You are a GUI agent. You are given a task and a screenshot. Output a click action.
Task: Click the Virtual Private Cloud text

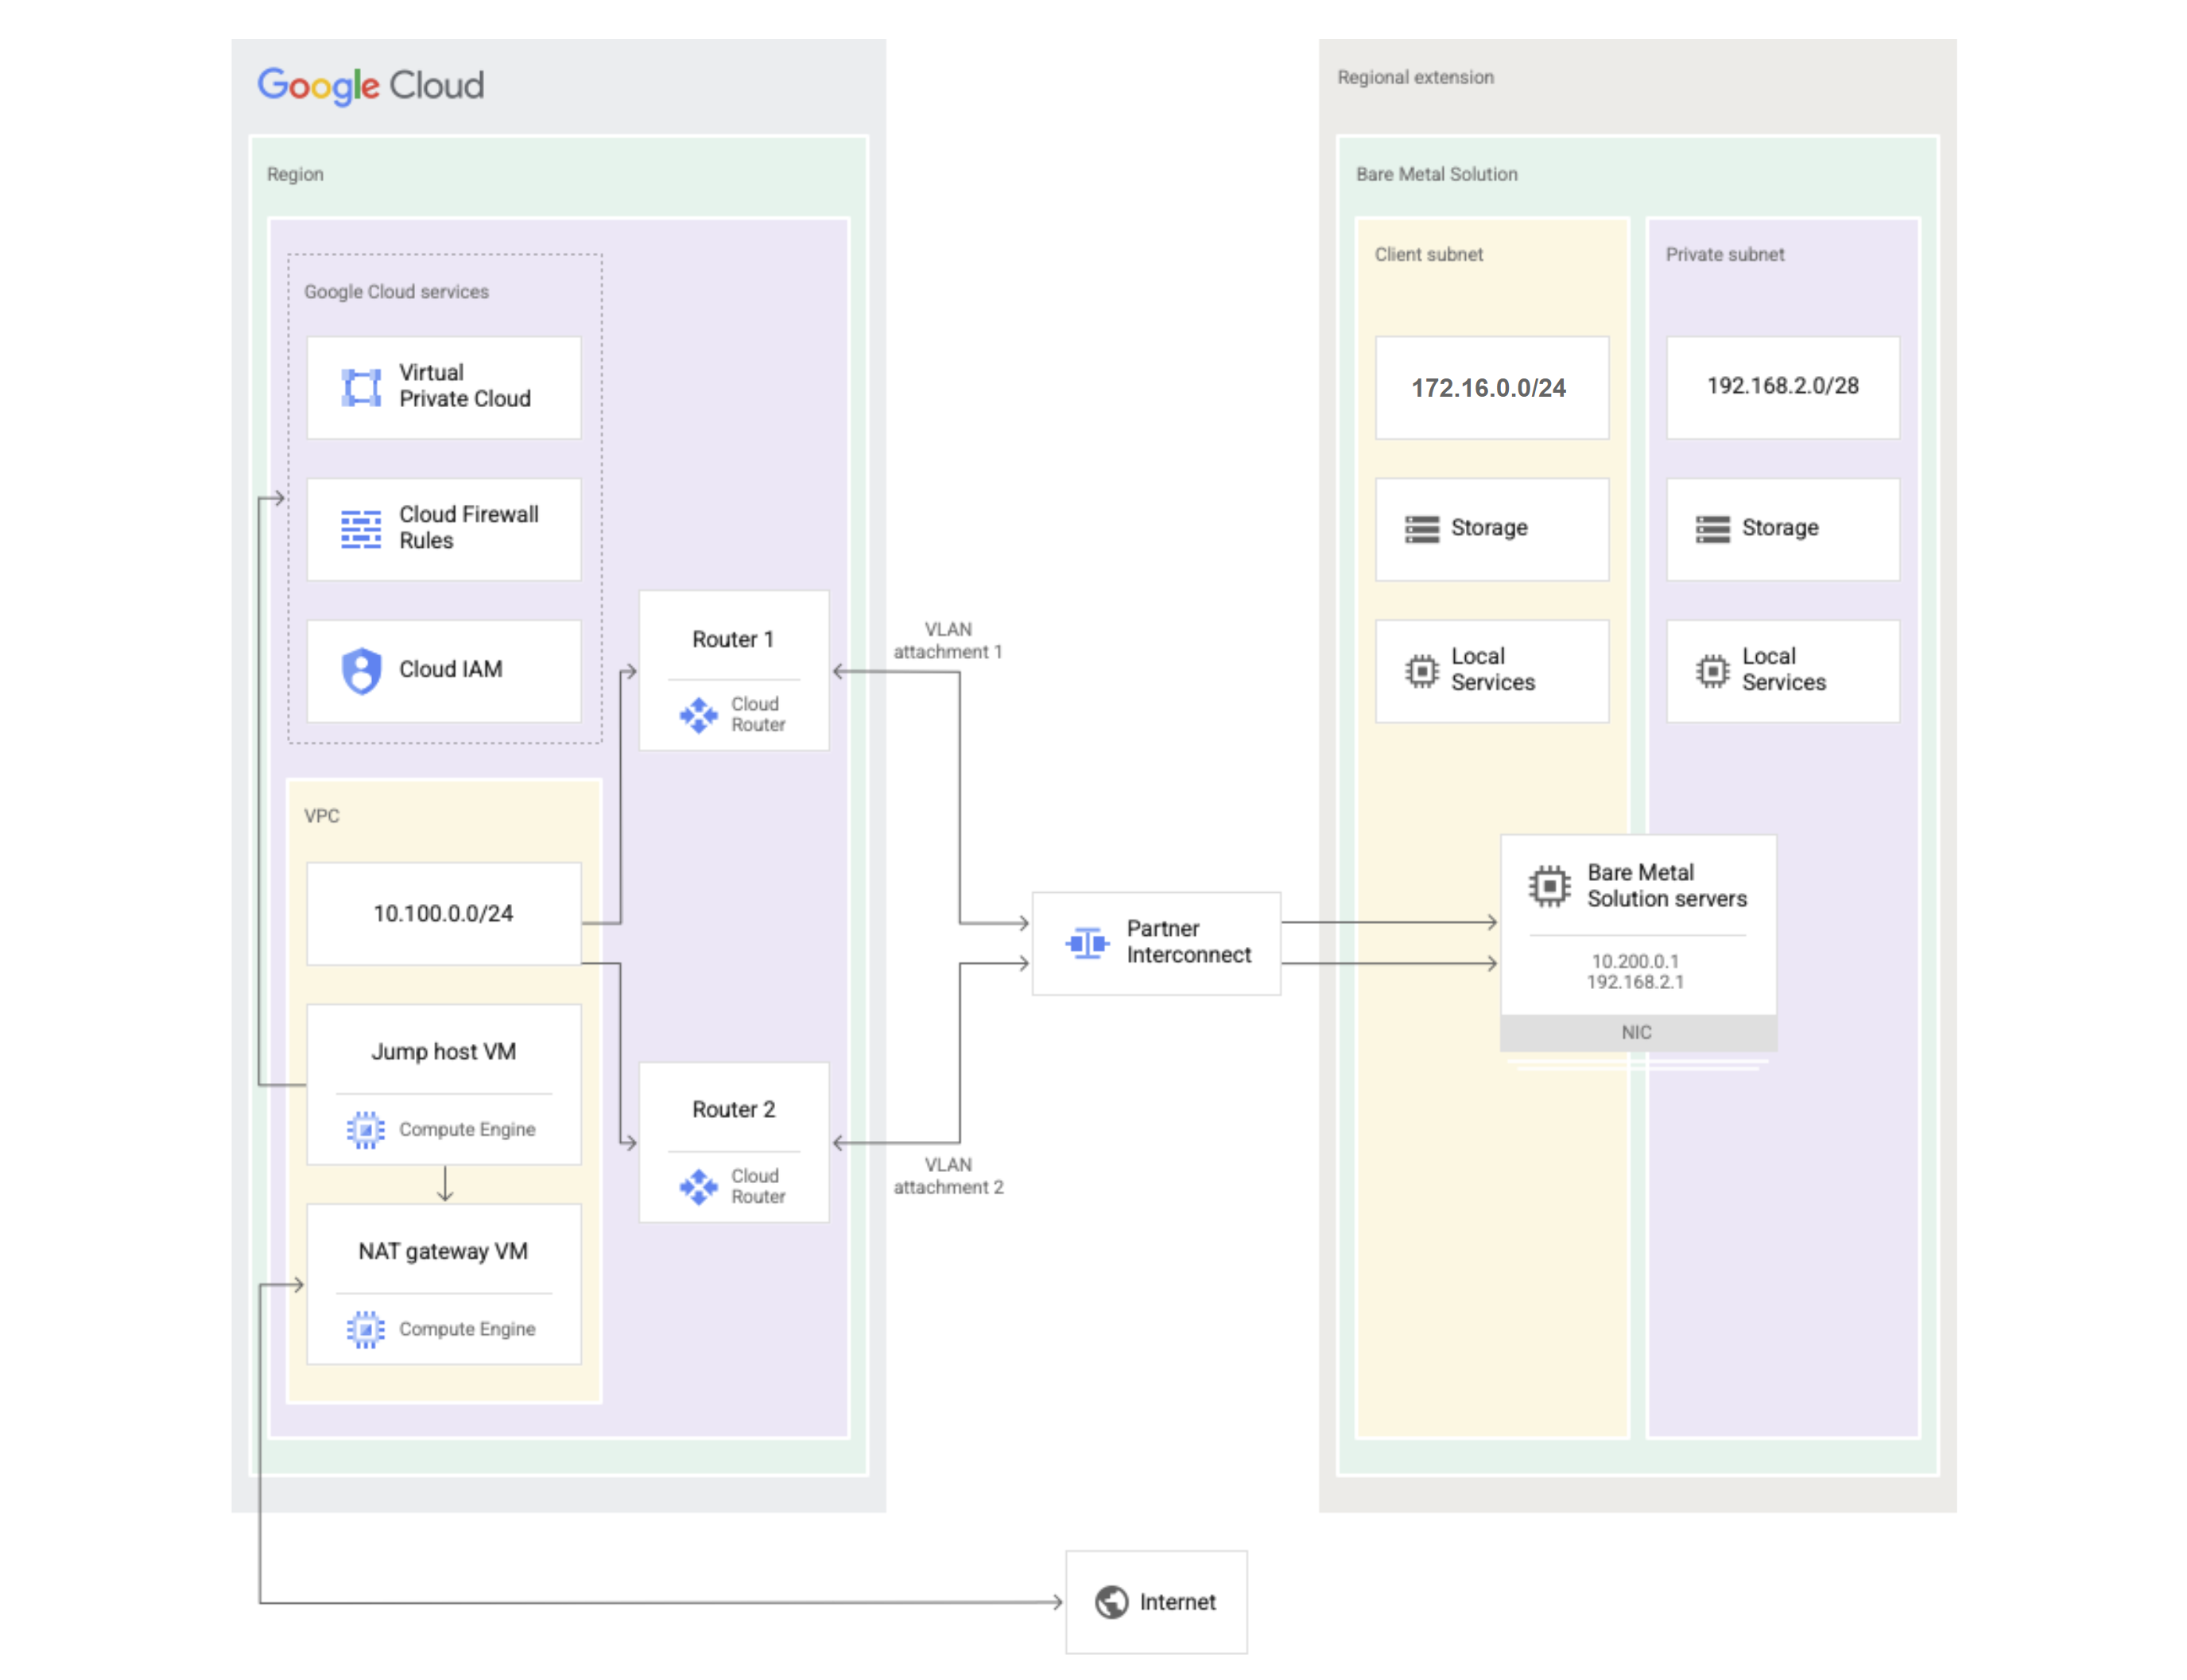(464, 386)
